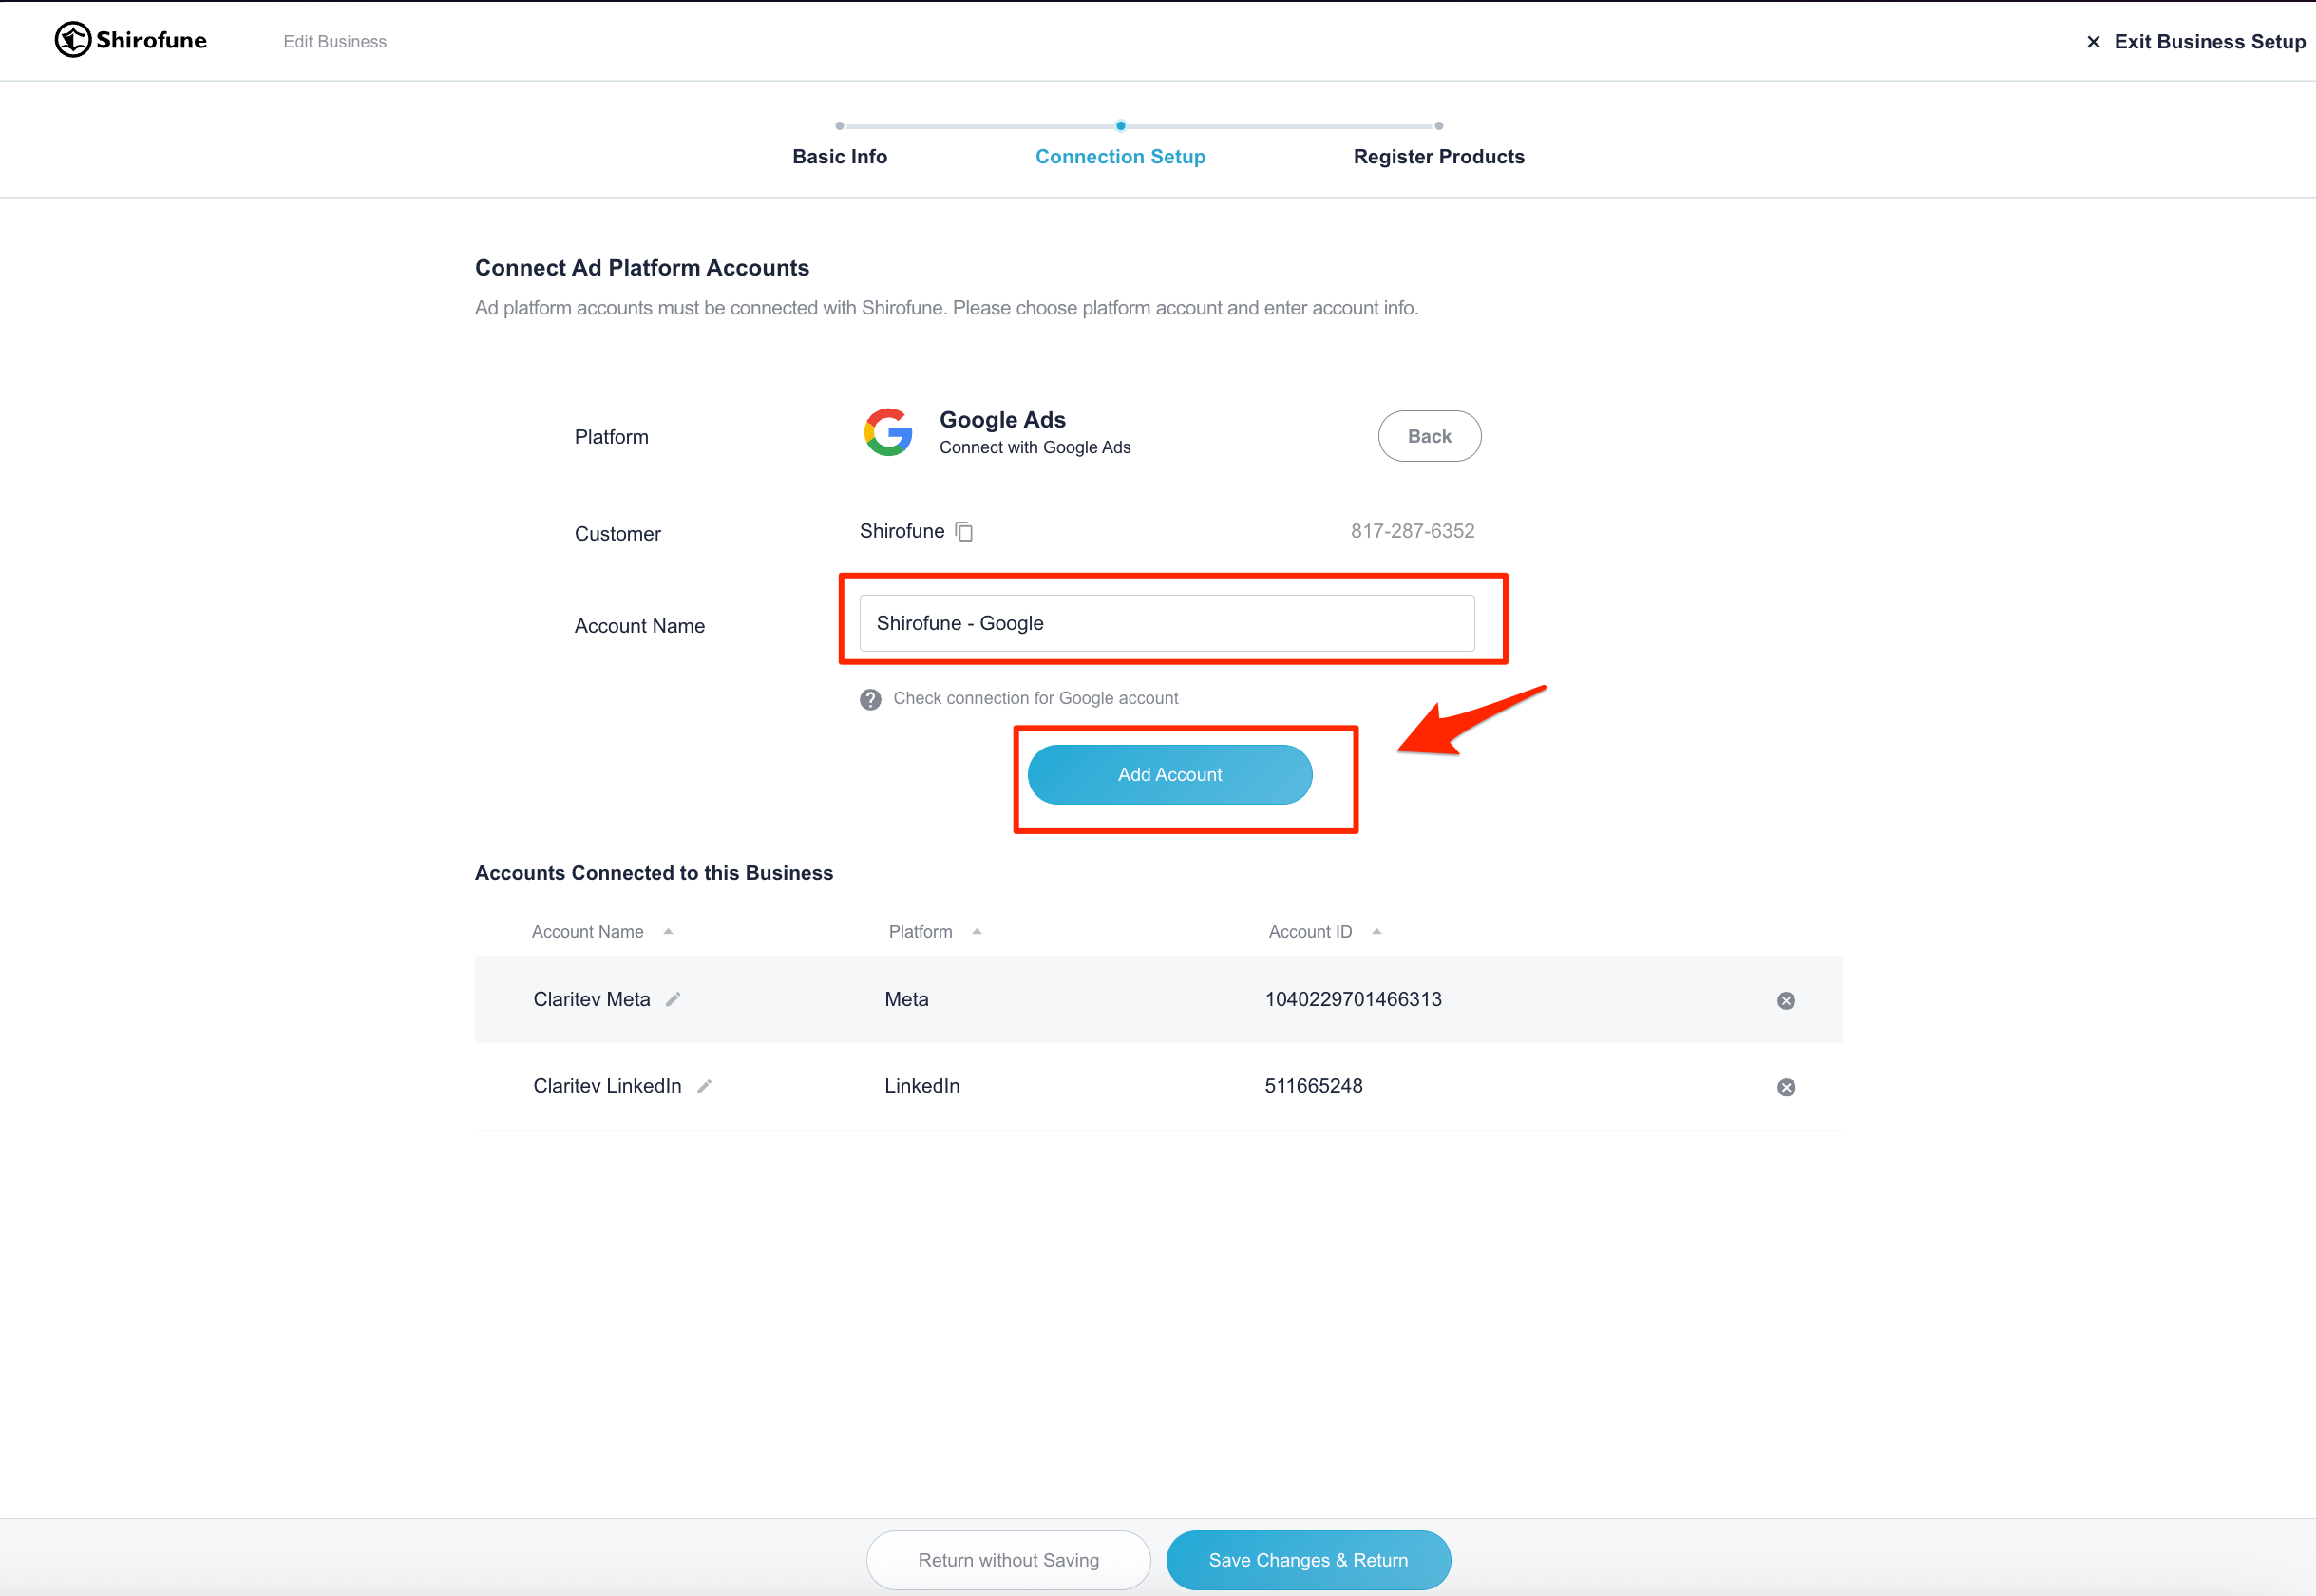Screen dimensions: 2316x1596
Task: Click Save Changes & Return
Action: [x=1308, y=1560]
